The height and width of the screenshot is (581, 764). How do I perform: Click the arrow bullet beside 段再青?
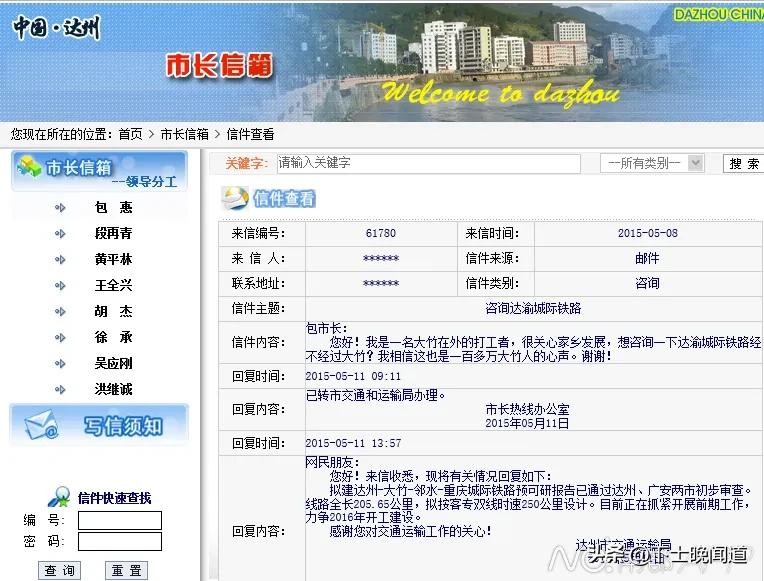click(60, 234)
